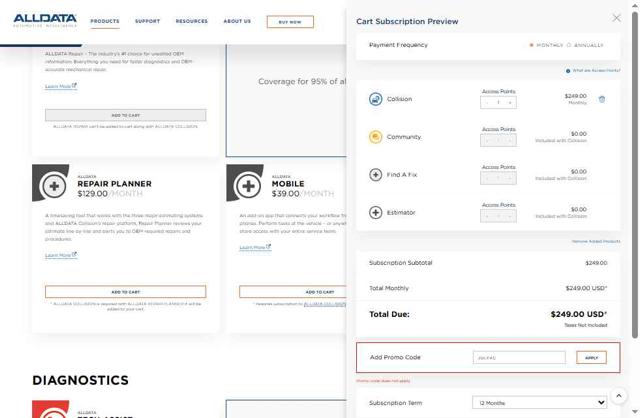The image size is (640, 418).
Task: Open the Resources menu
Action: tap(191, 21)
